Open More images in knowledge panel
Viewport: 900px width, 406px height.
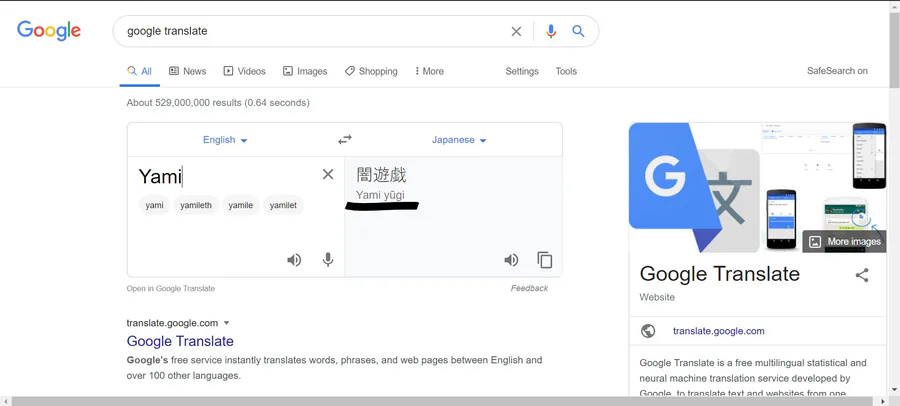pyautogui.click(x=844, y=241)
